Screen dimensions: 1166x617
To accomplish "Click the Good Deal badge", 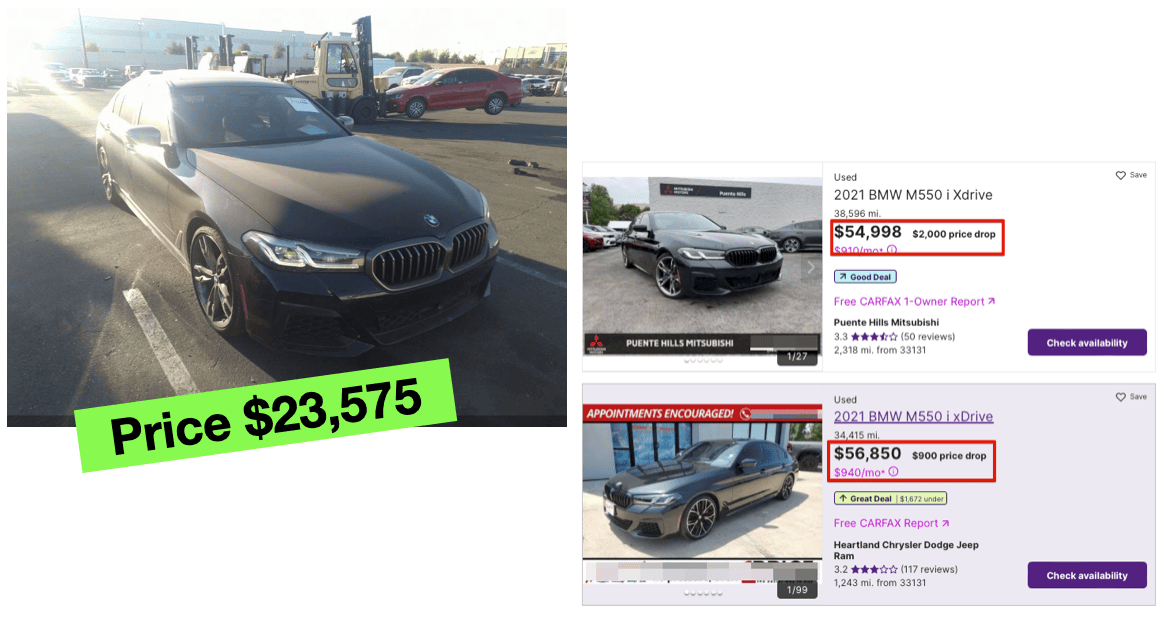I will point(865,277).
